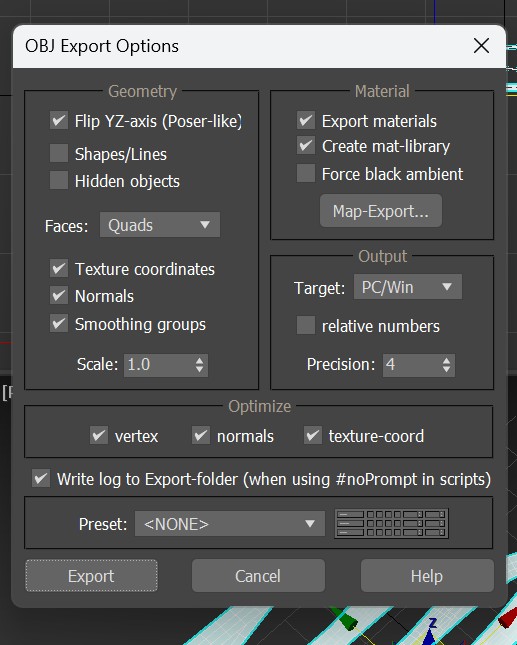Enable Force black ambient checkbox
517x645 pixels.
click(306, 173)
